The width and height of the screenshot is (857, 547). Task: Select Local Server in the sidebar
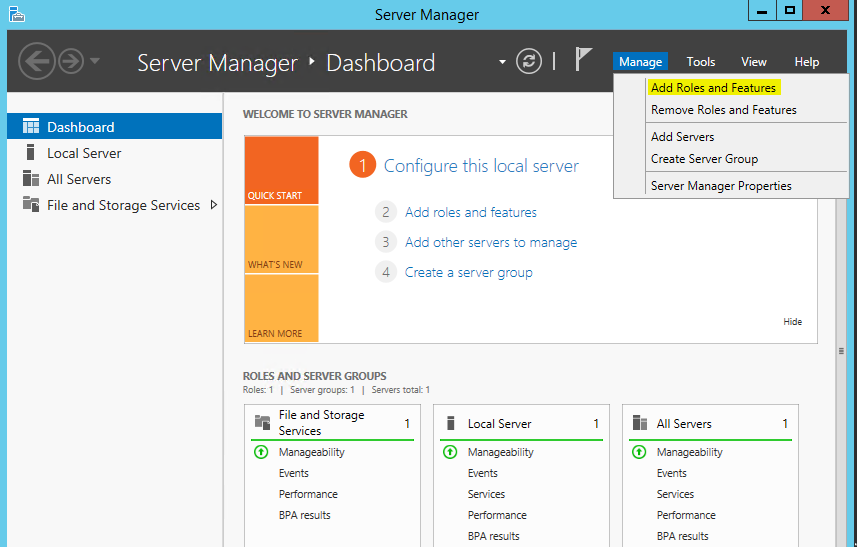(x=114, y=153)
